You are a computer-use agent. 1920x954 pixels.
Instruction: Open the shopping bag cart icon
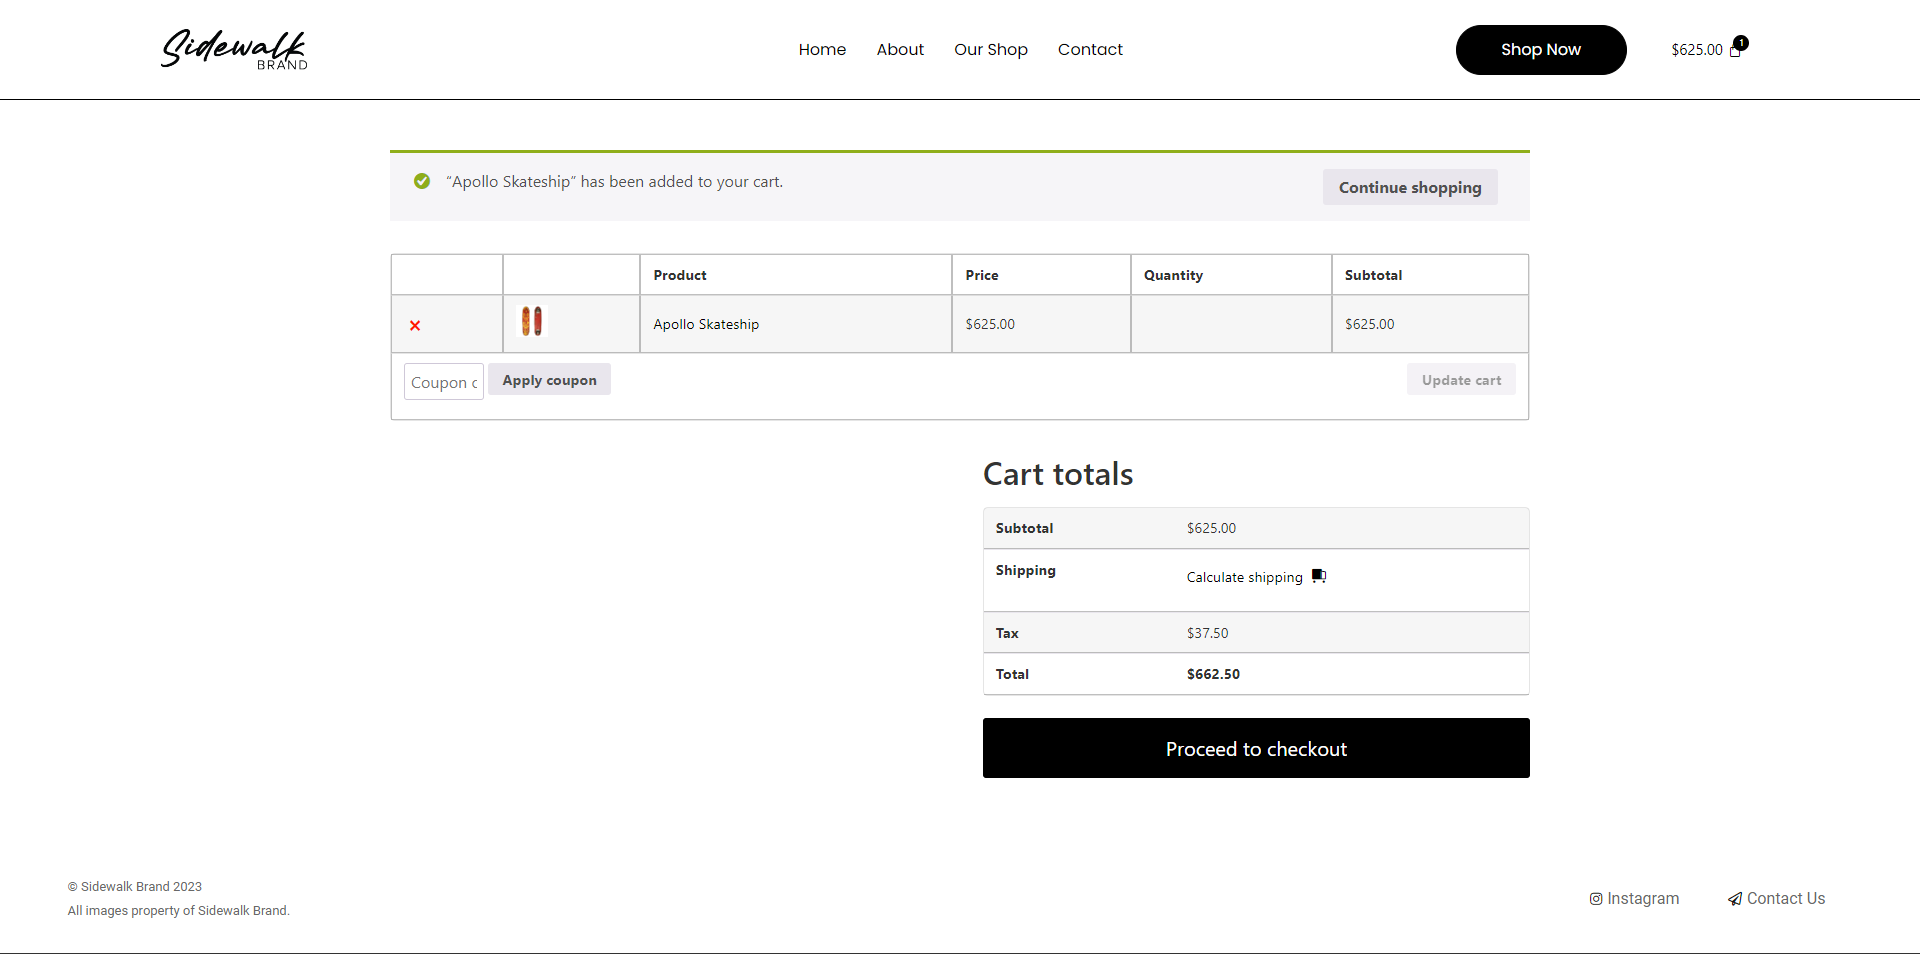click(1736, 50)
